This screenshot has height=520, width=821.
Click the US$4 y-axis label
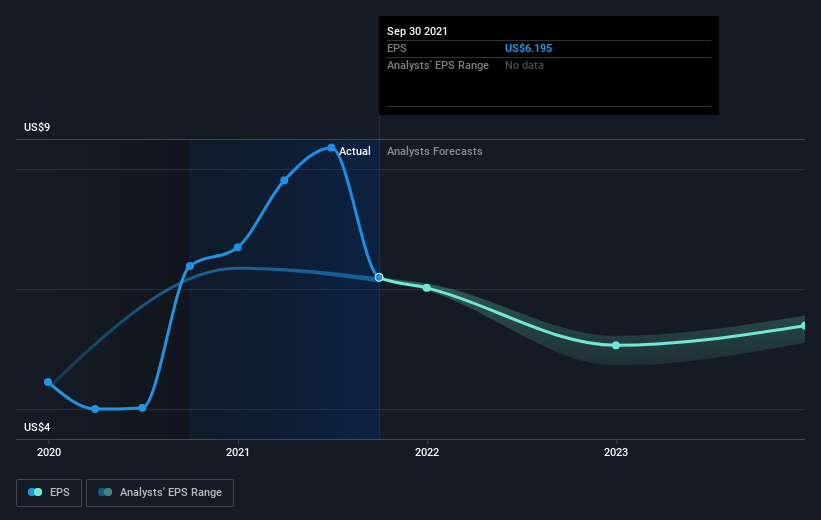[37, 427]
